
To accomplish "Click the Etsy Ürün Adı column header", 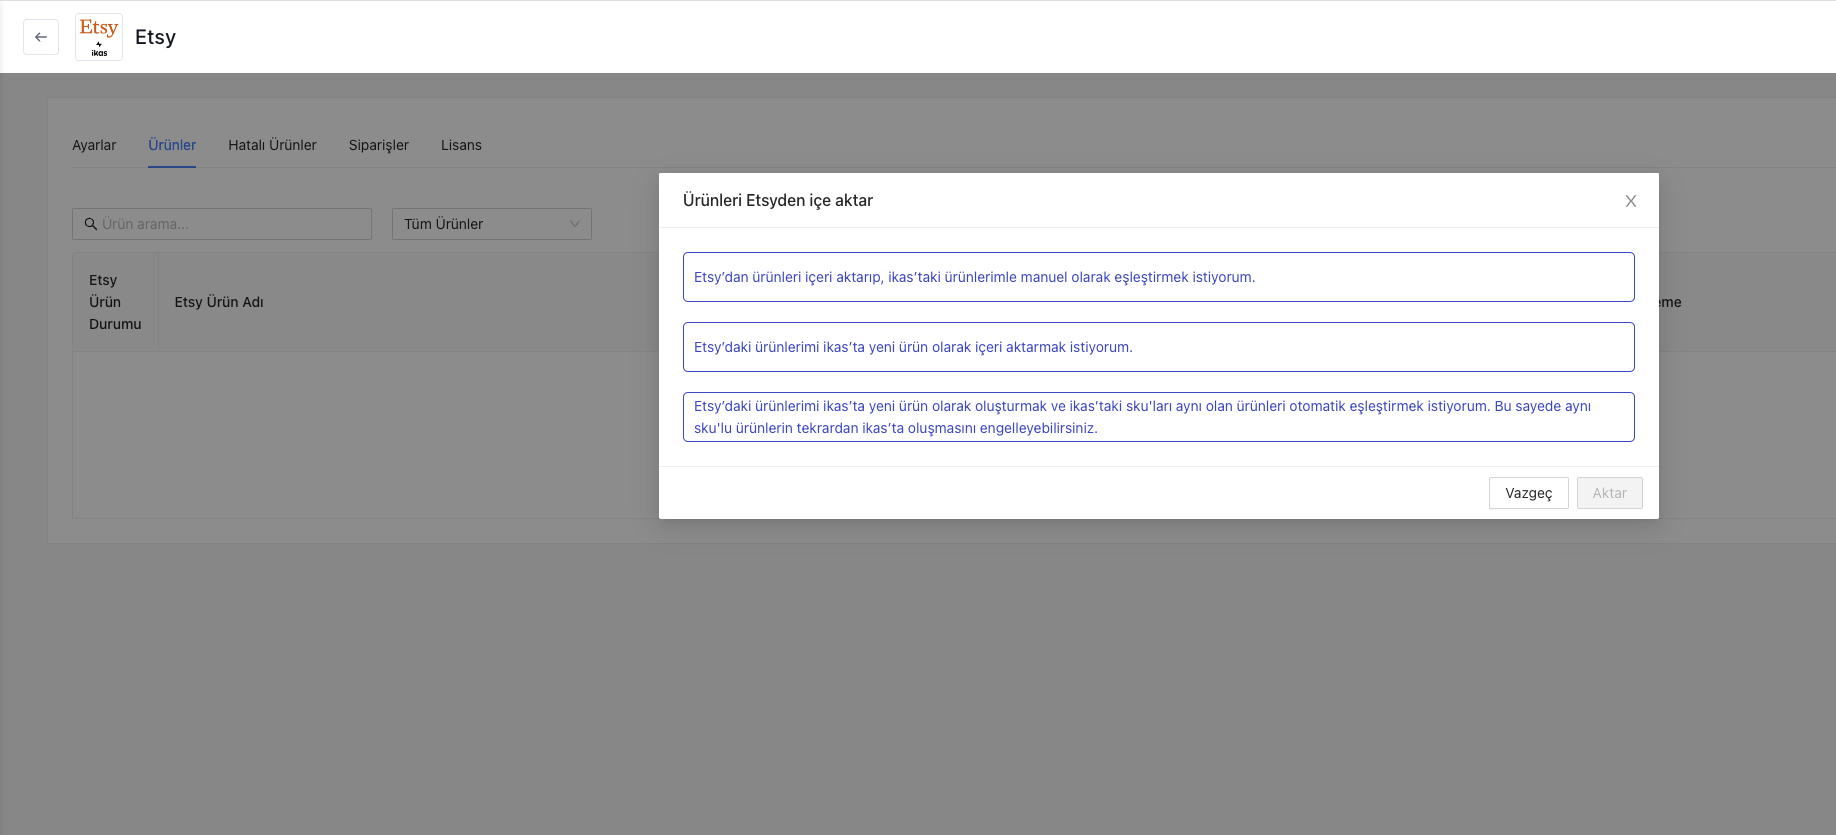I will pyautogui.click(x=219, y=302).
